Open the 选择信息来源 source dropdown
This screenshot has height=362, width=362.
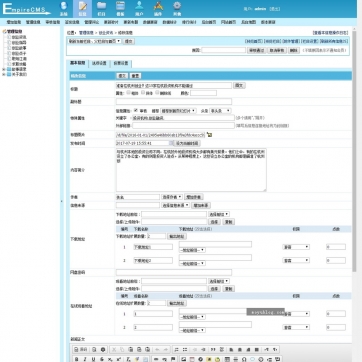[175, 205]
